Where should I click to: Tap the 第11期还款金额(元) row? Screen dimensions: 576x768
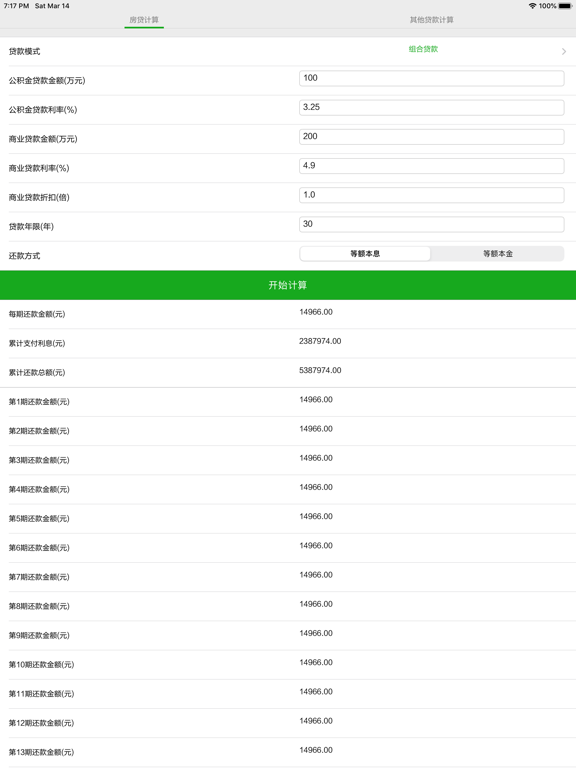288,694
